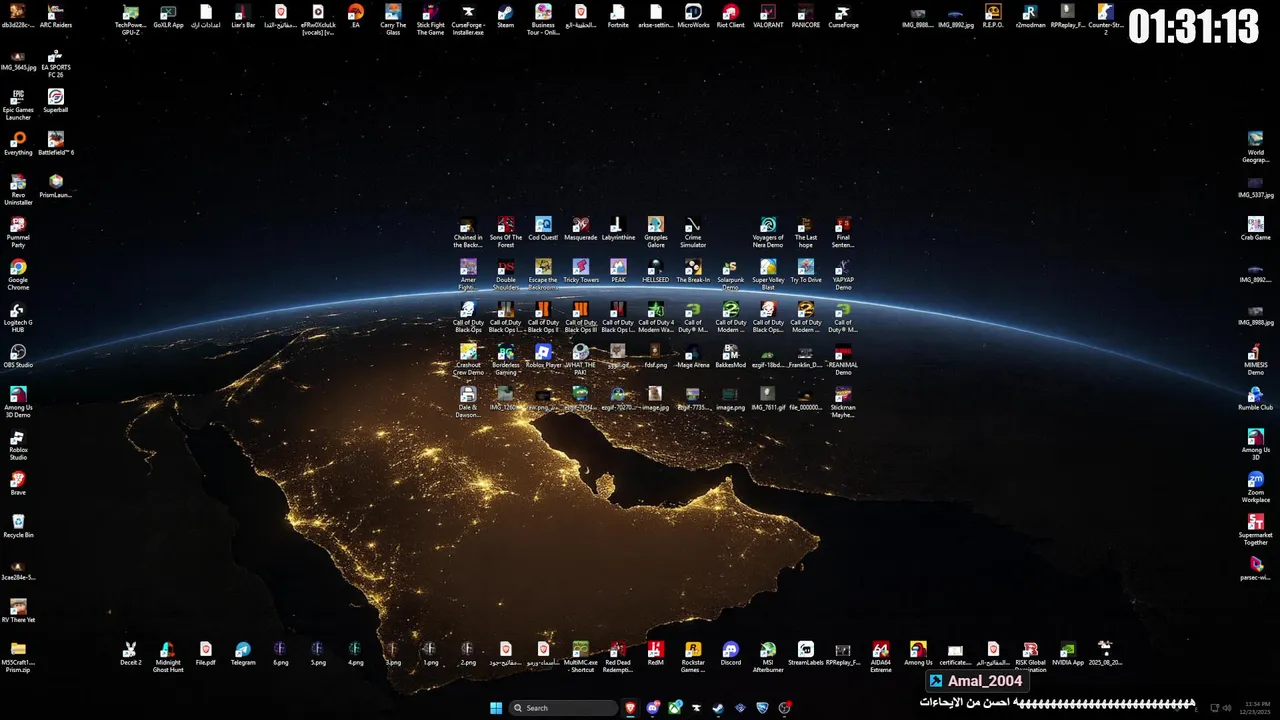
Task: Open the Roblox Studio shortcut
Action: tap(18, 444)
